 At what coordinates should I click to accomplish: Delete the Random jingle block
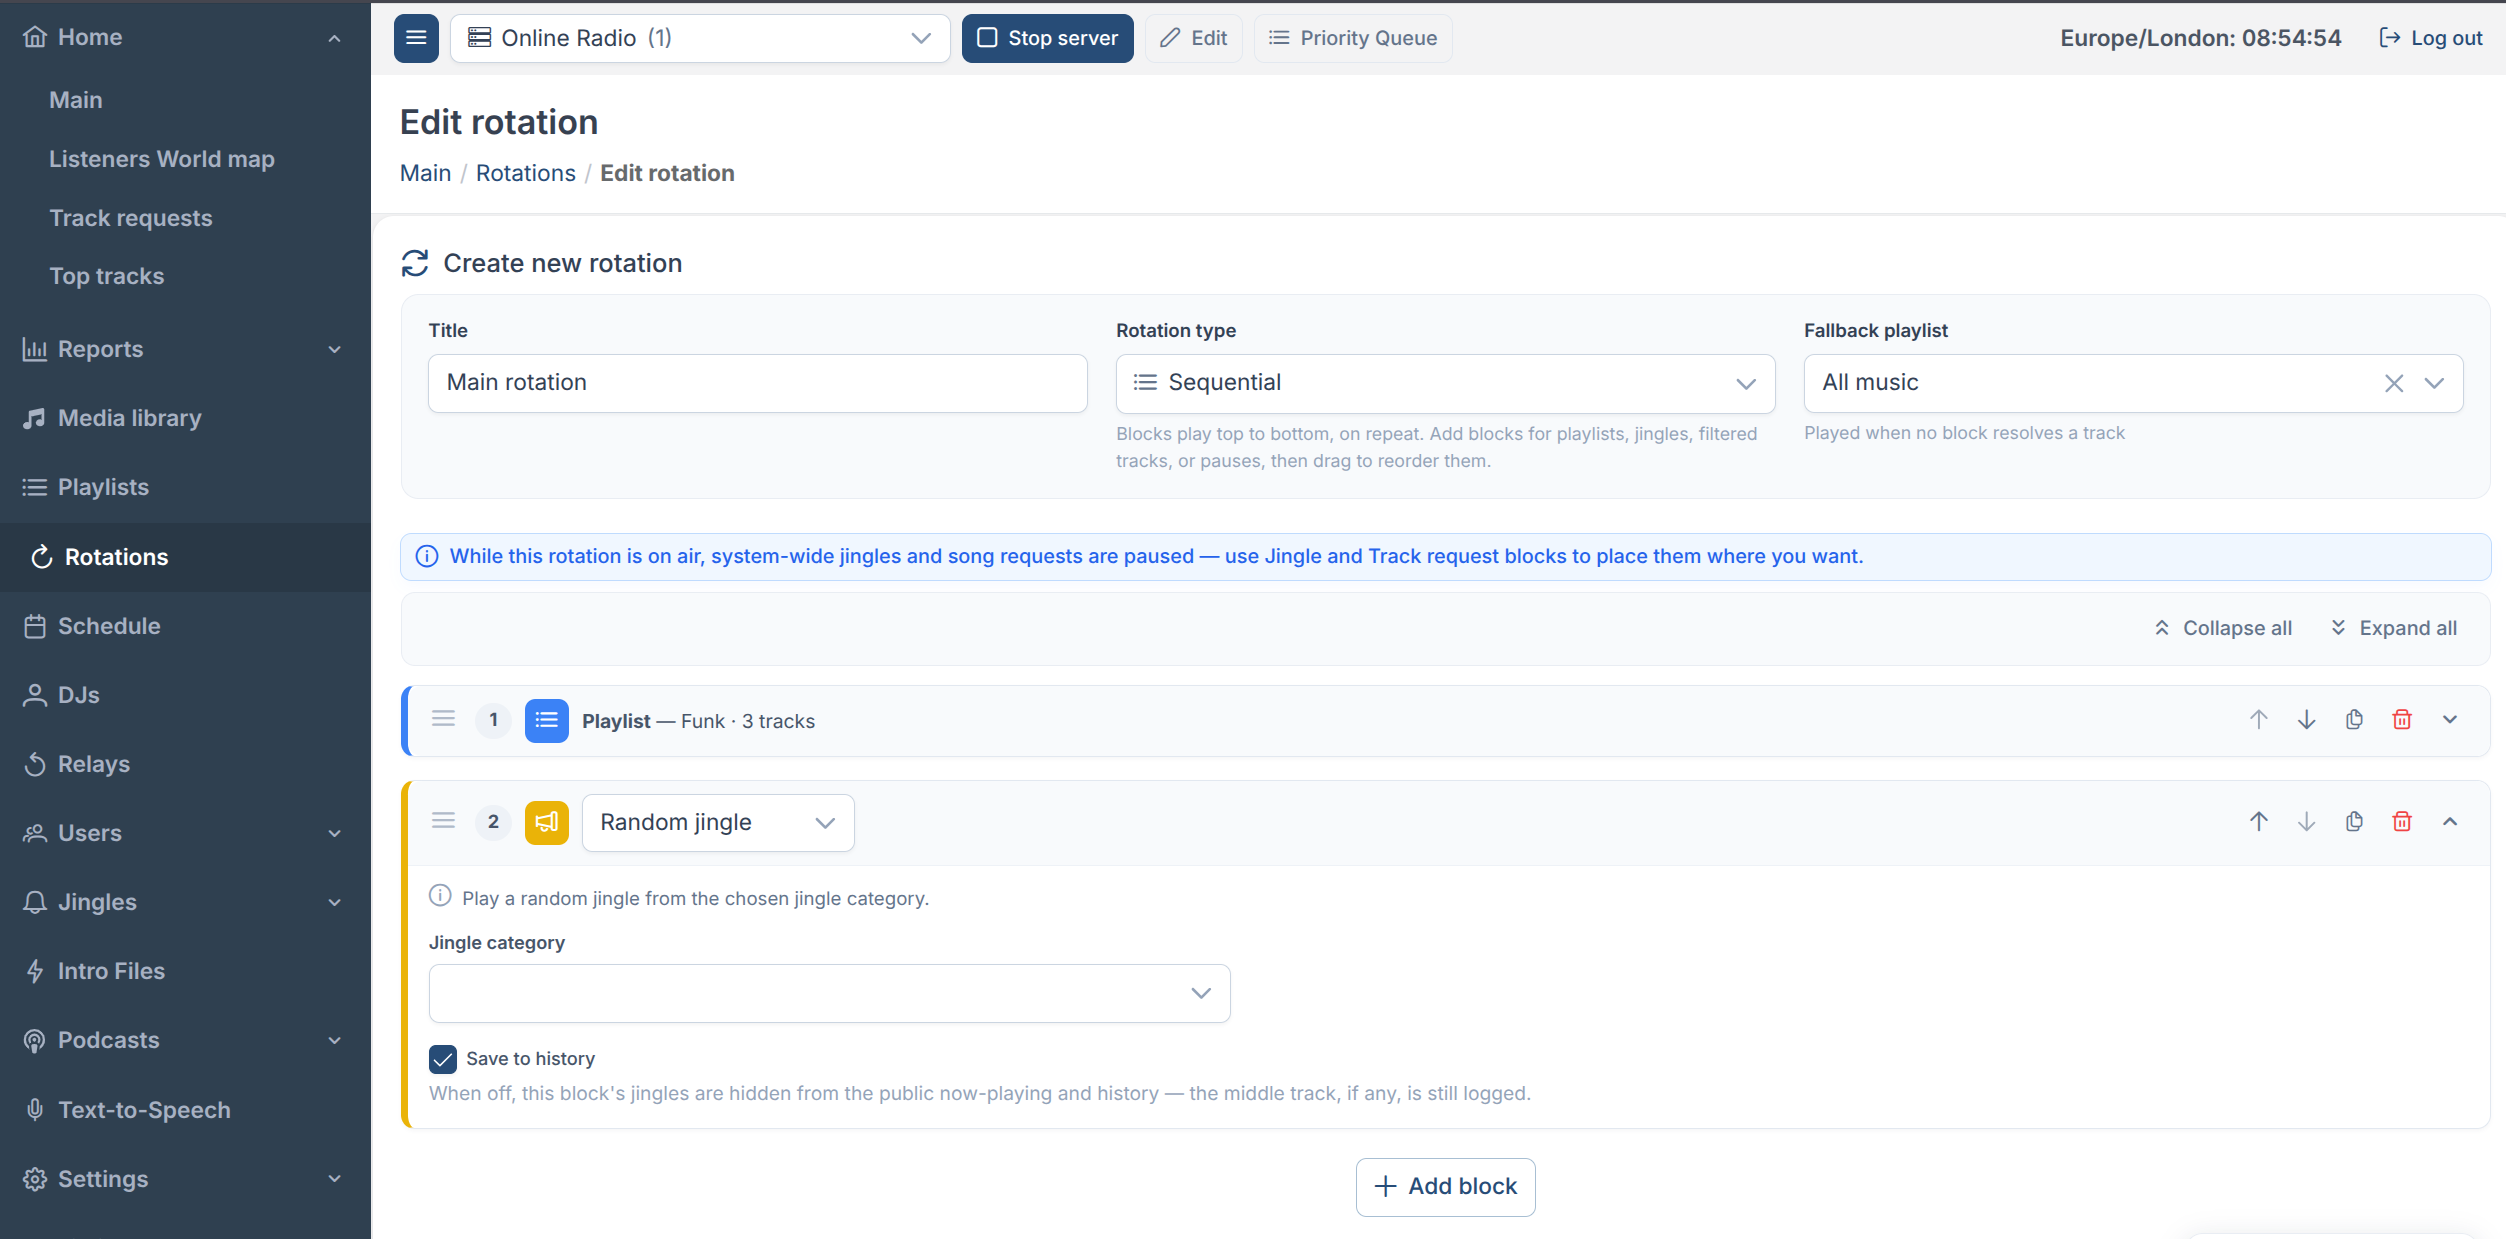click(x=2402, y=822)
